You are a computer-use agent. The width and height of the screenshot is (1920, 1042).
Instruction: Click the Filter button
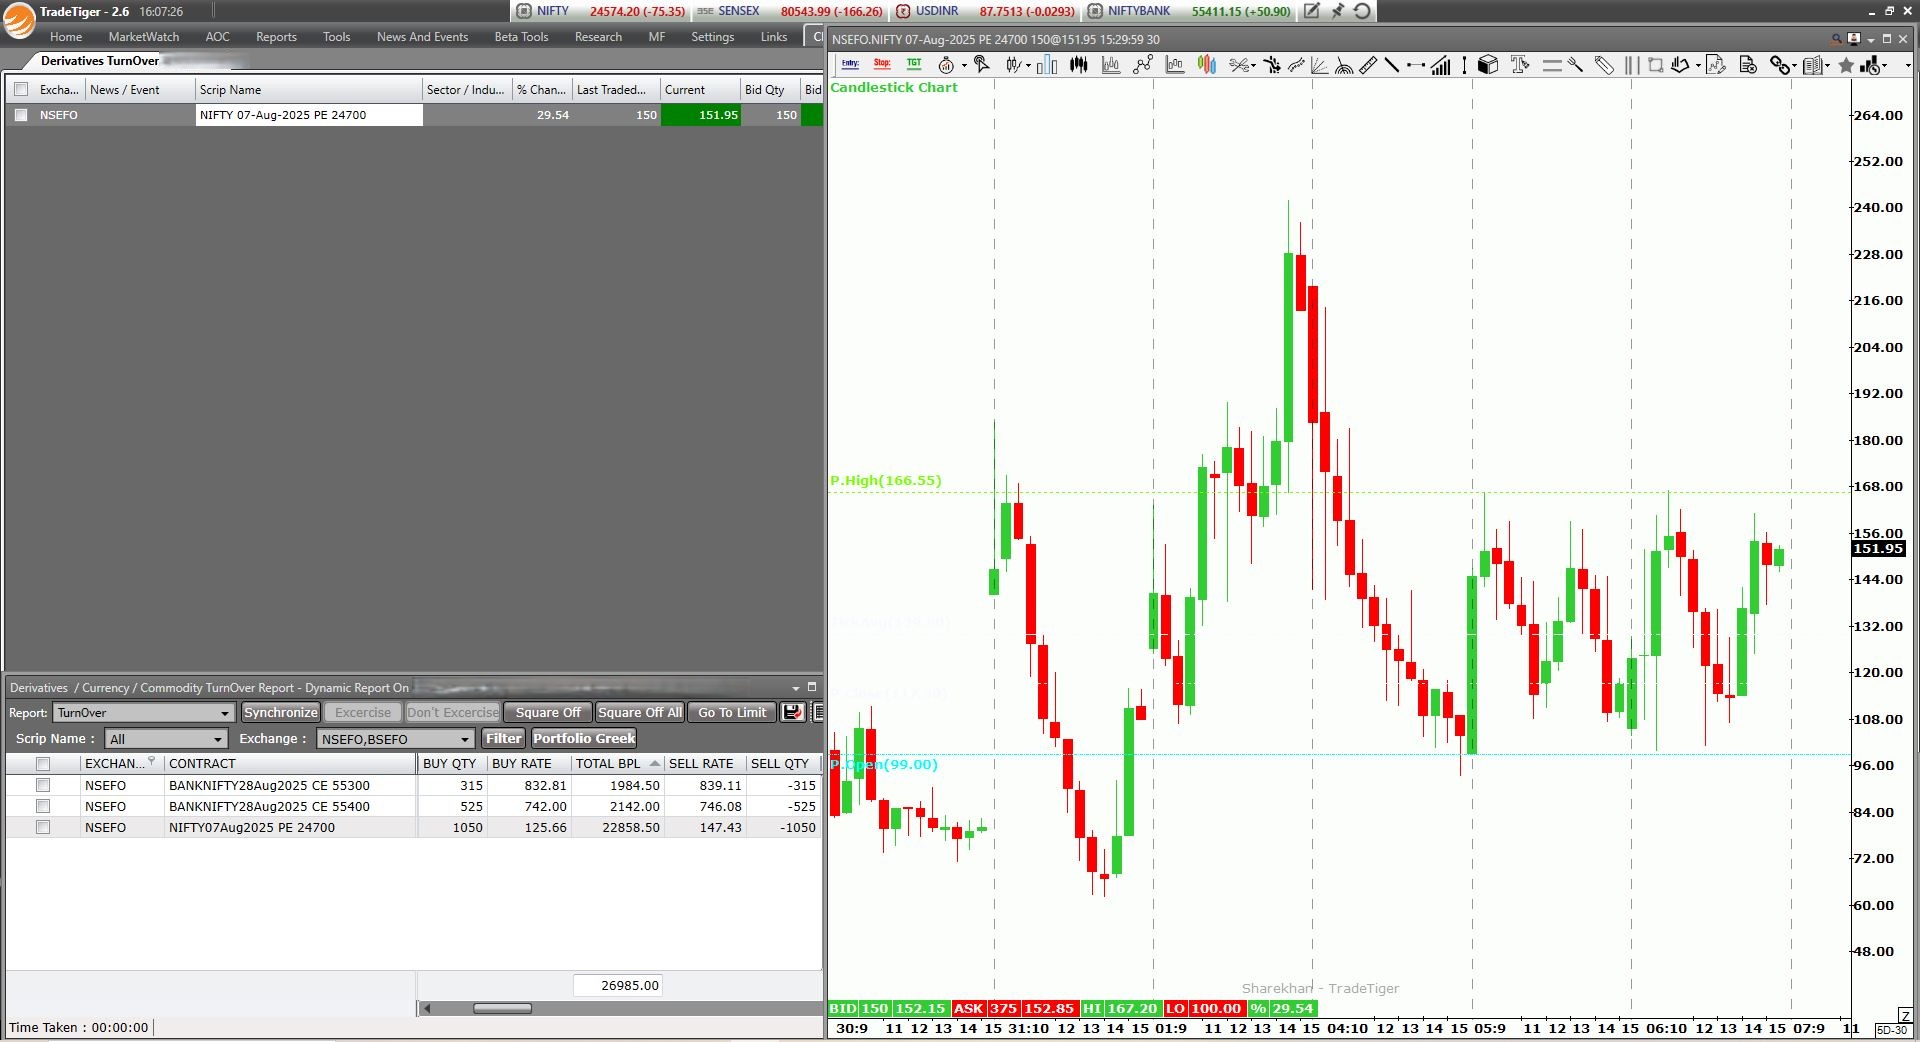(x=504, y=739)
